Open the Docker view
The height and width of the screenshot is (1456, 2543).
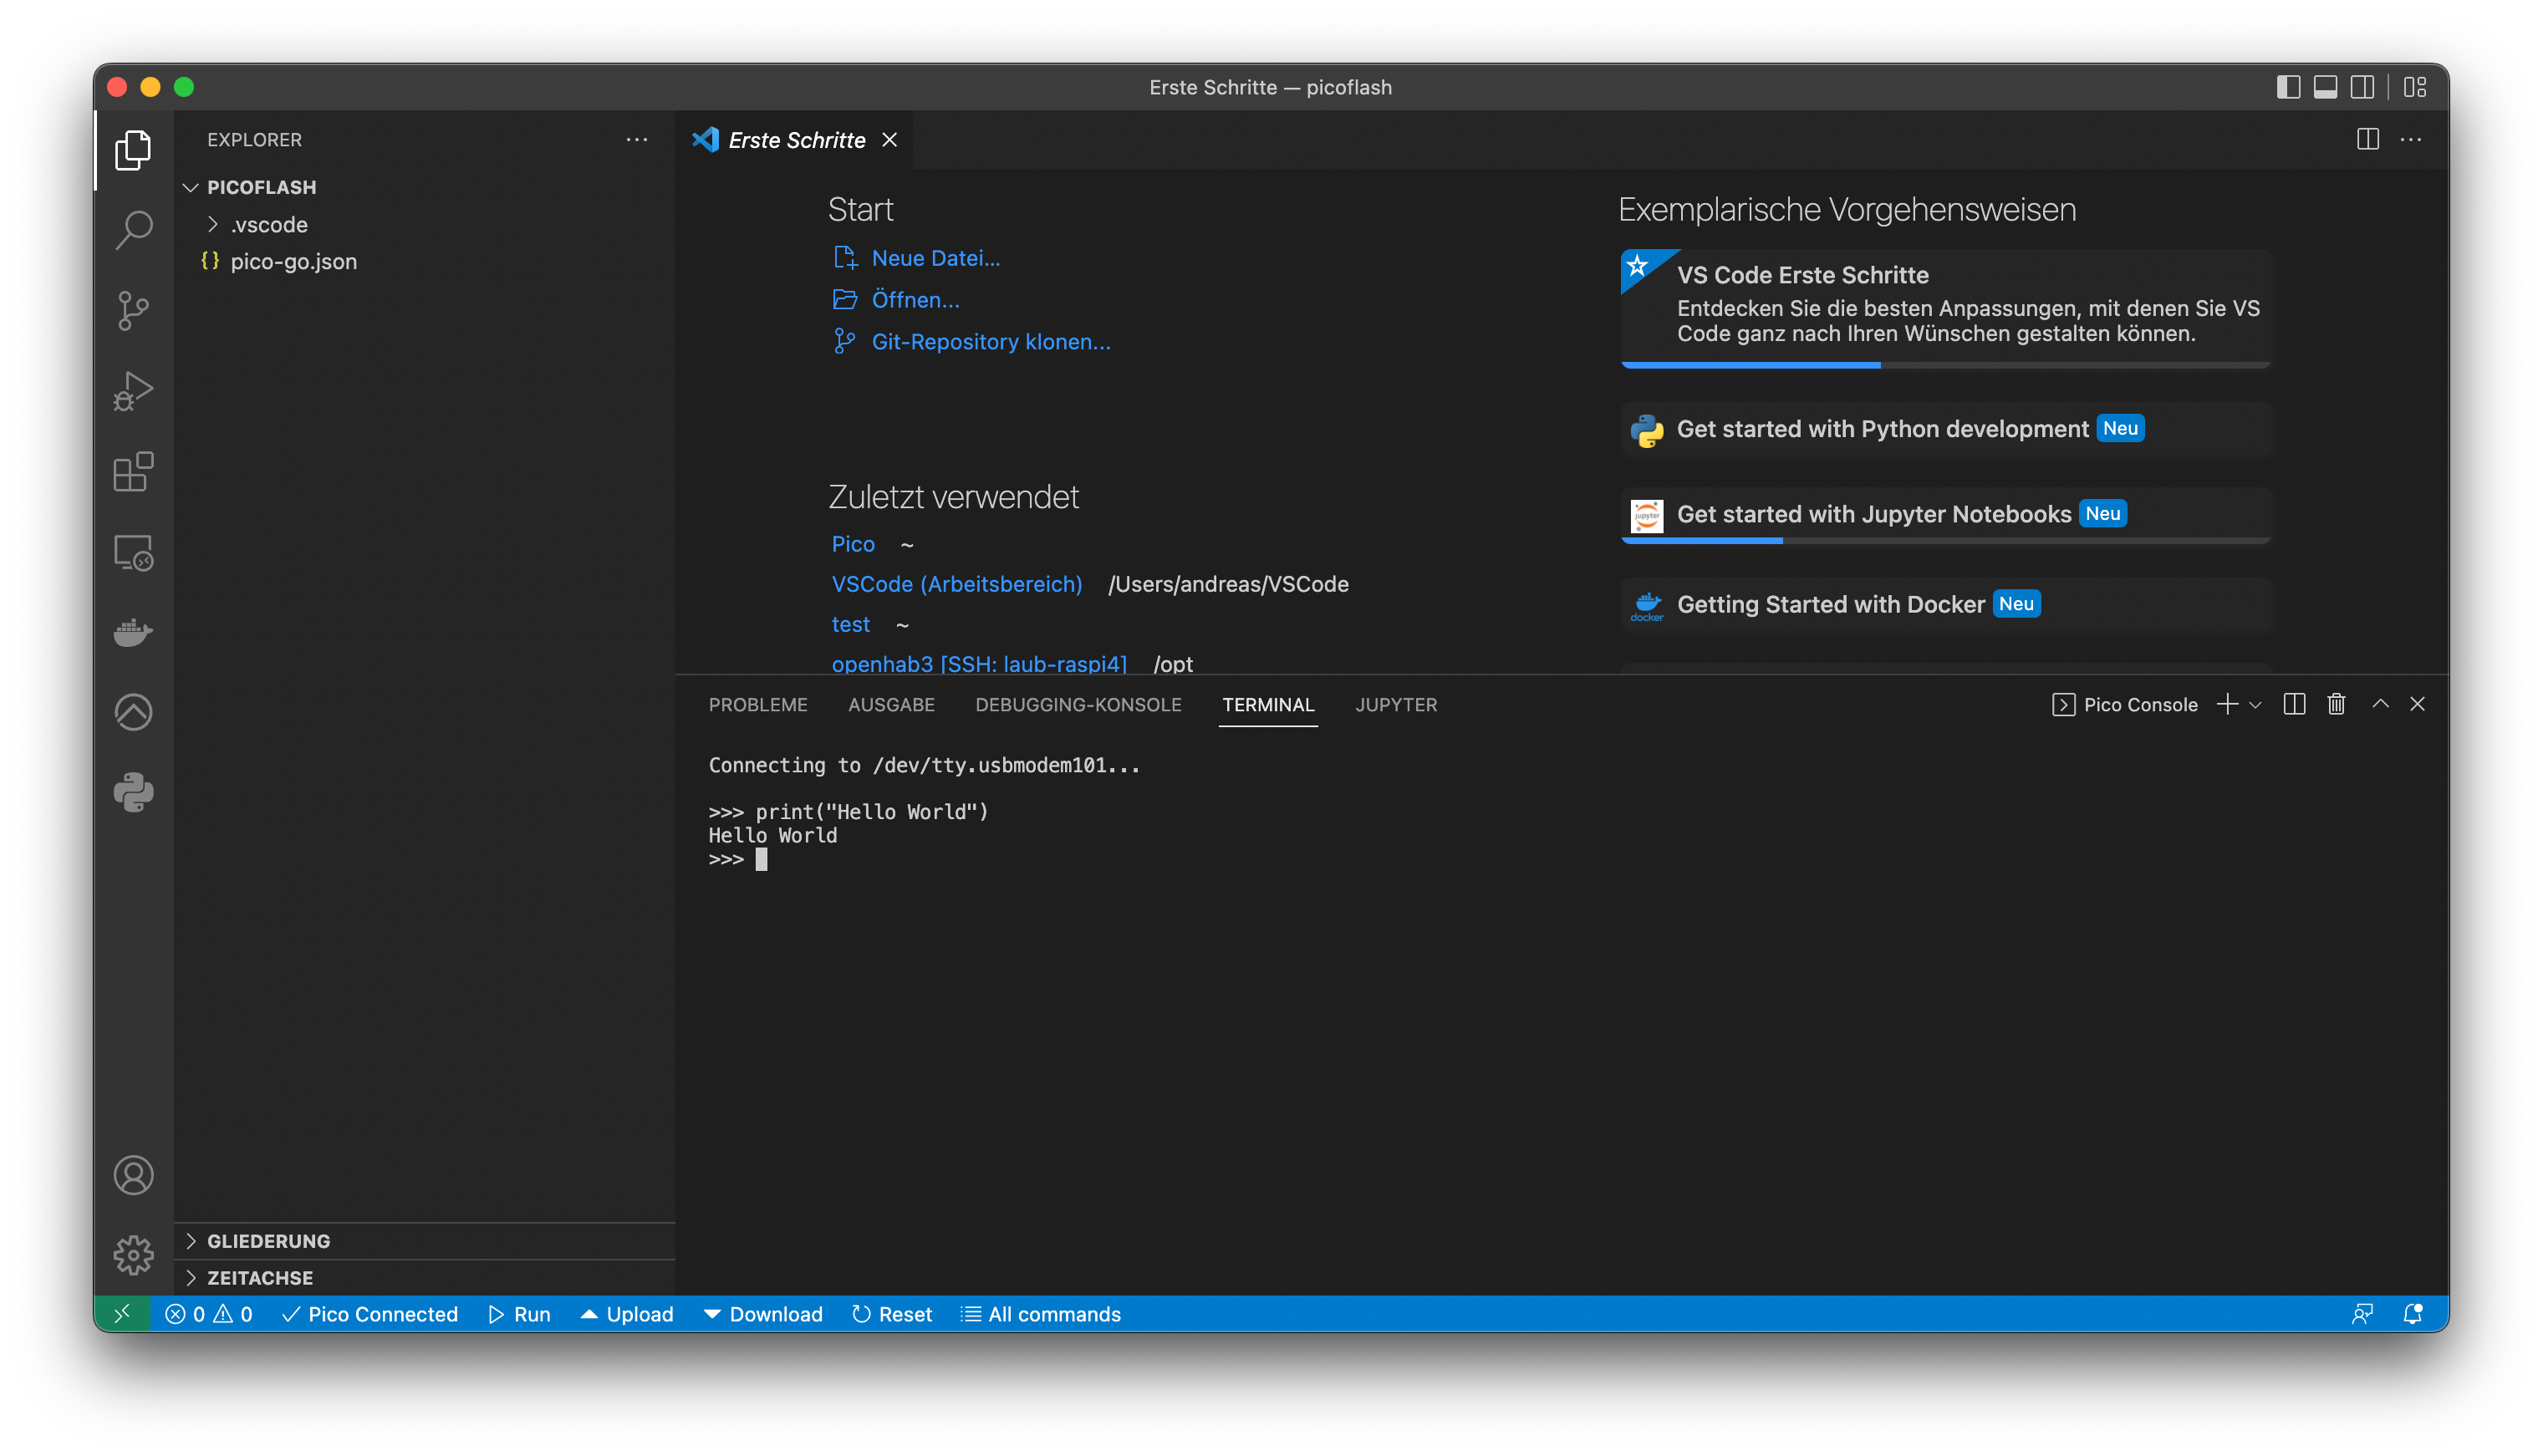coord(133,632)
